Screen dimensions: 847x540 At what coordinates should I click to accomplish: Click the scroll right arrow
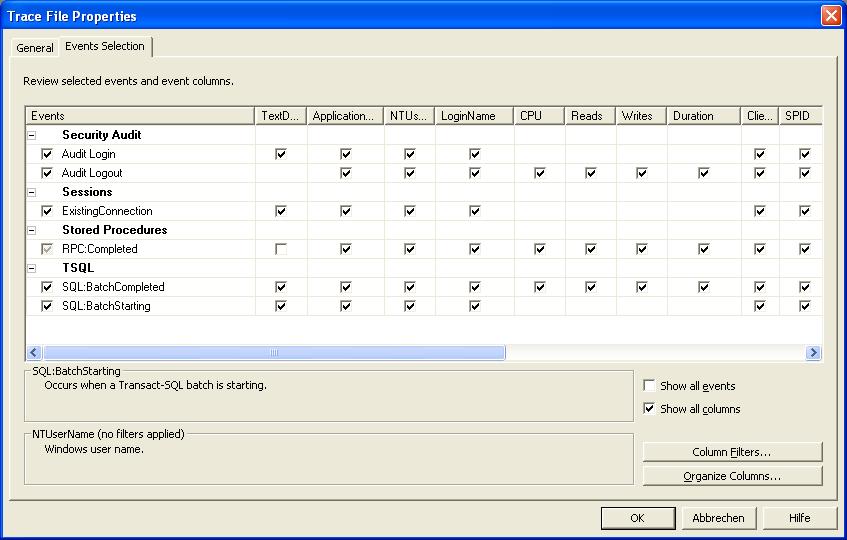[813, 353]
